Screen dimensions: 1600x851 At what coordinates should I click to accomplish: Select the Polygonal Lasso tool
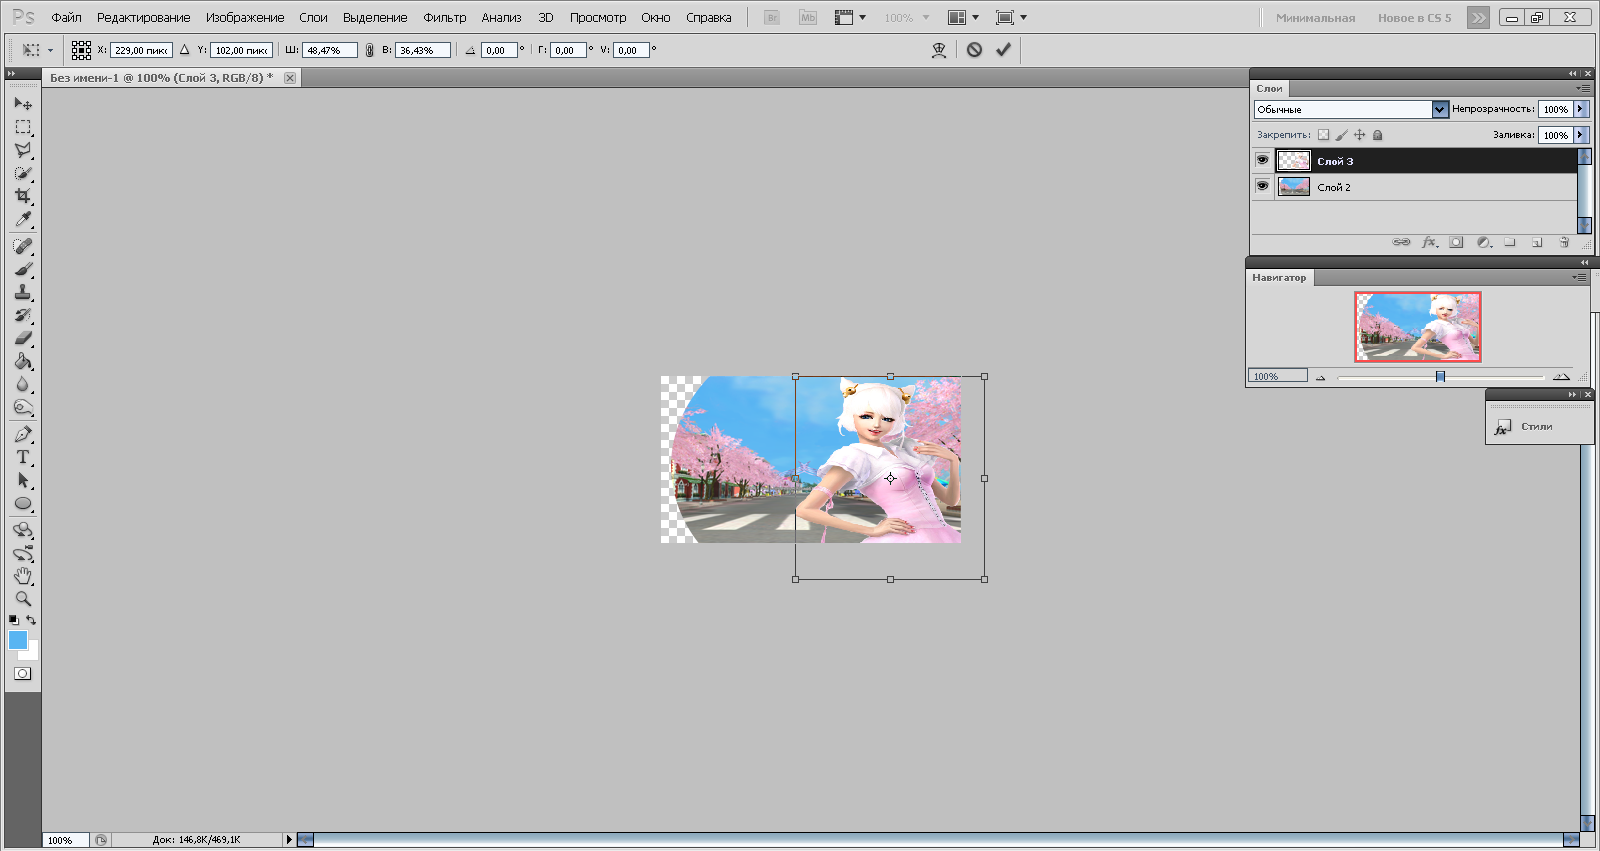coord(23,150)
